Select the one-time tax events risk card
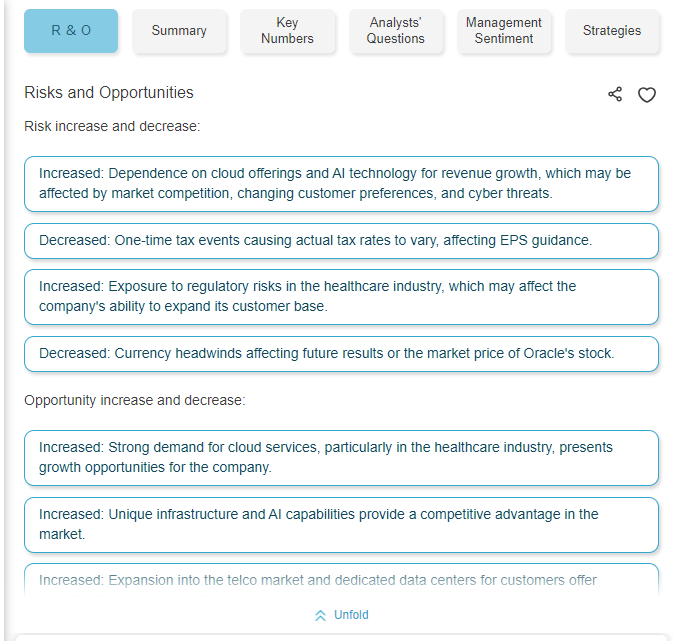Viewport: 673px width, 641px height. [x=341, y=240]
